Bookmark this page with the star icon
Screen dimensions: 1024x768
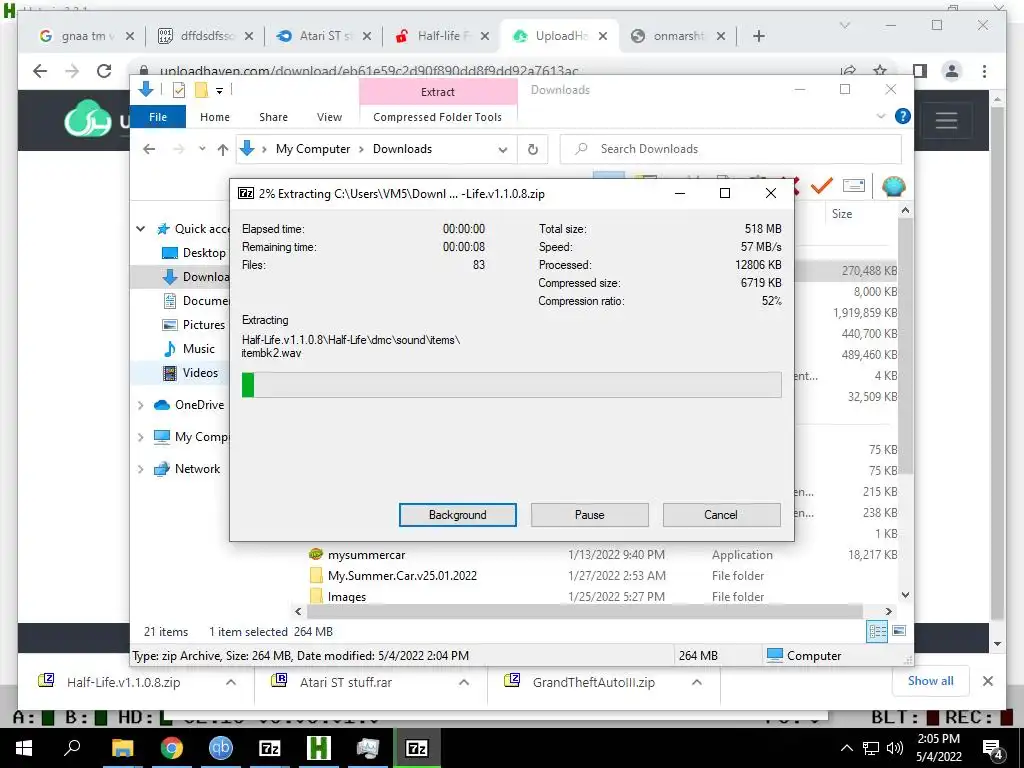point(880,71)
